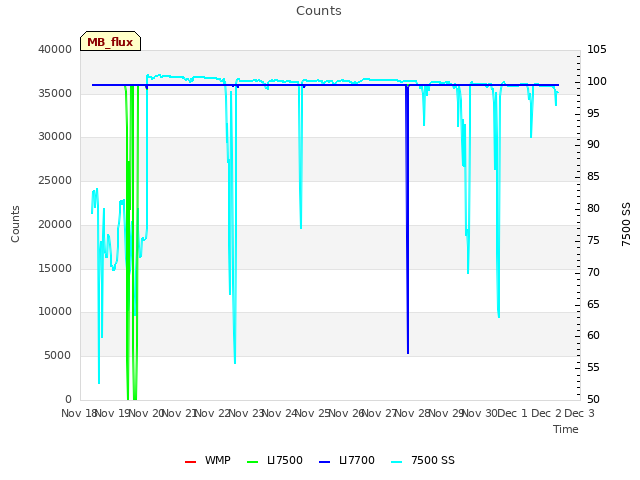This screenshot has height=480, width=640.
Task: Click the 65 right-axis tick label
Action: click(x=593, y=304)
